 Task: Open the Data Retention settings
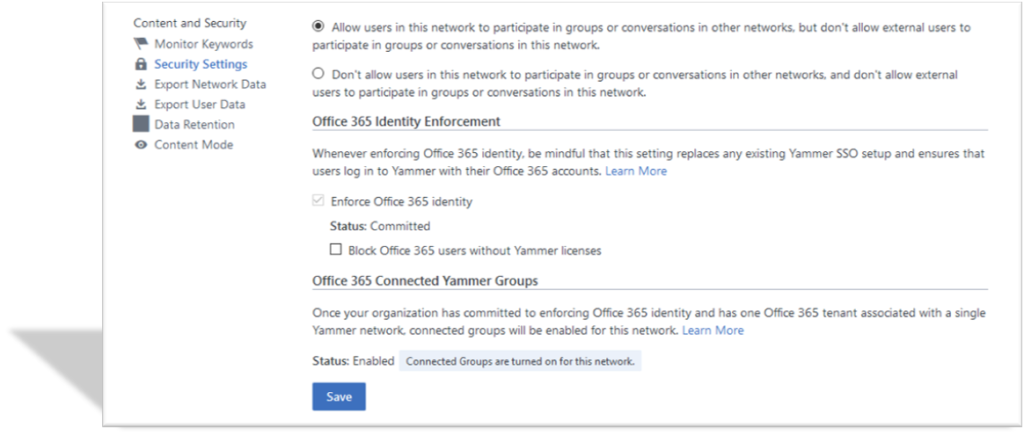[194, 125]
